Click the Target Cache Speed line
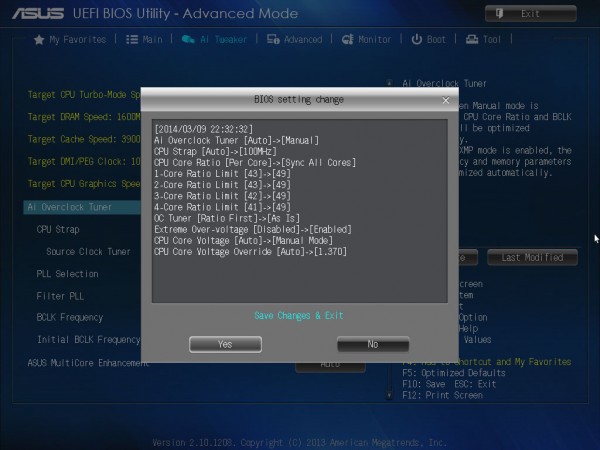The height and width of the screenshot is (450, 600). coord(84,139)
